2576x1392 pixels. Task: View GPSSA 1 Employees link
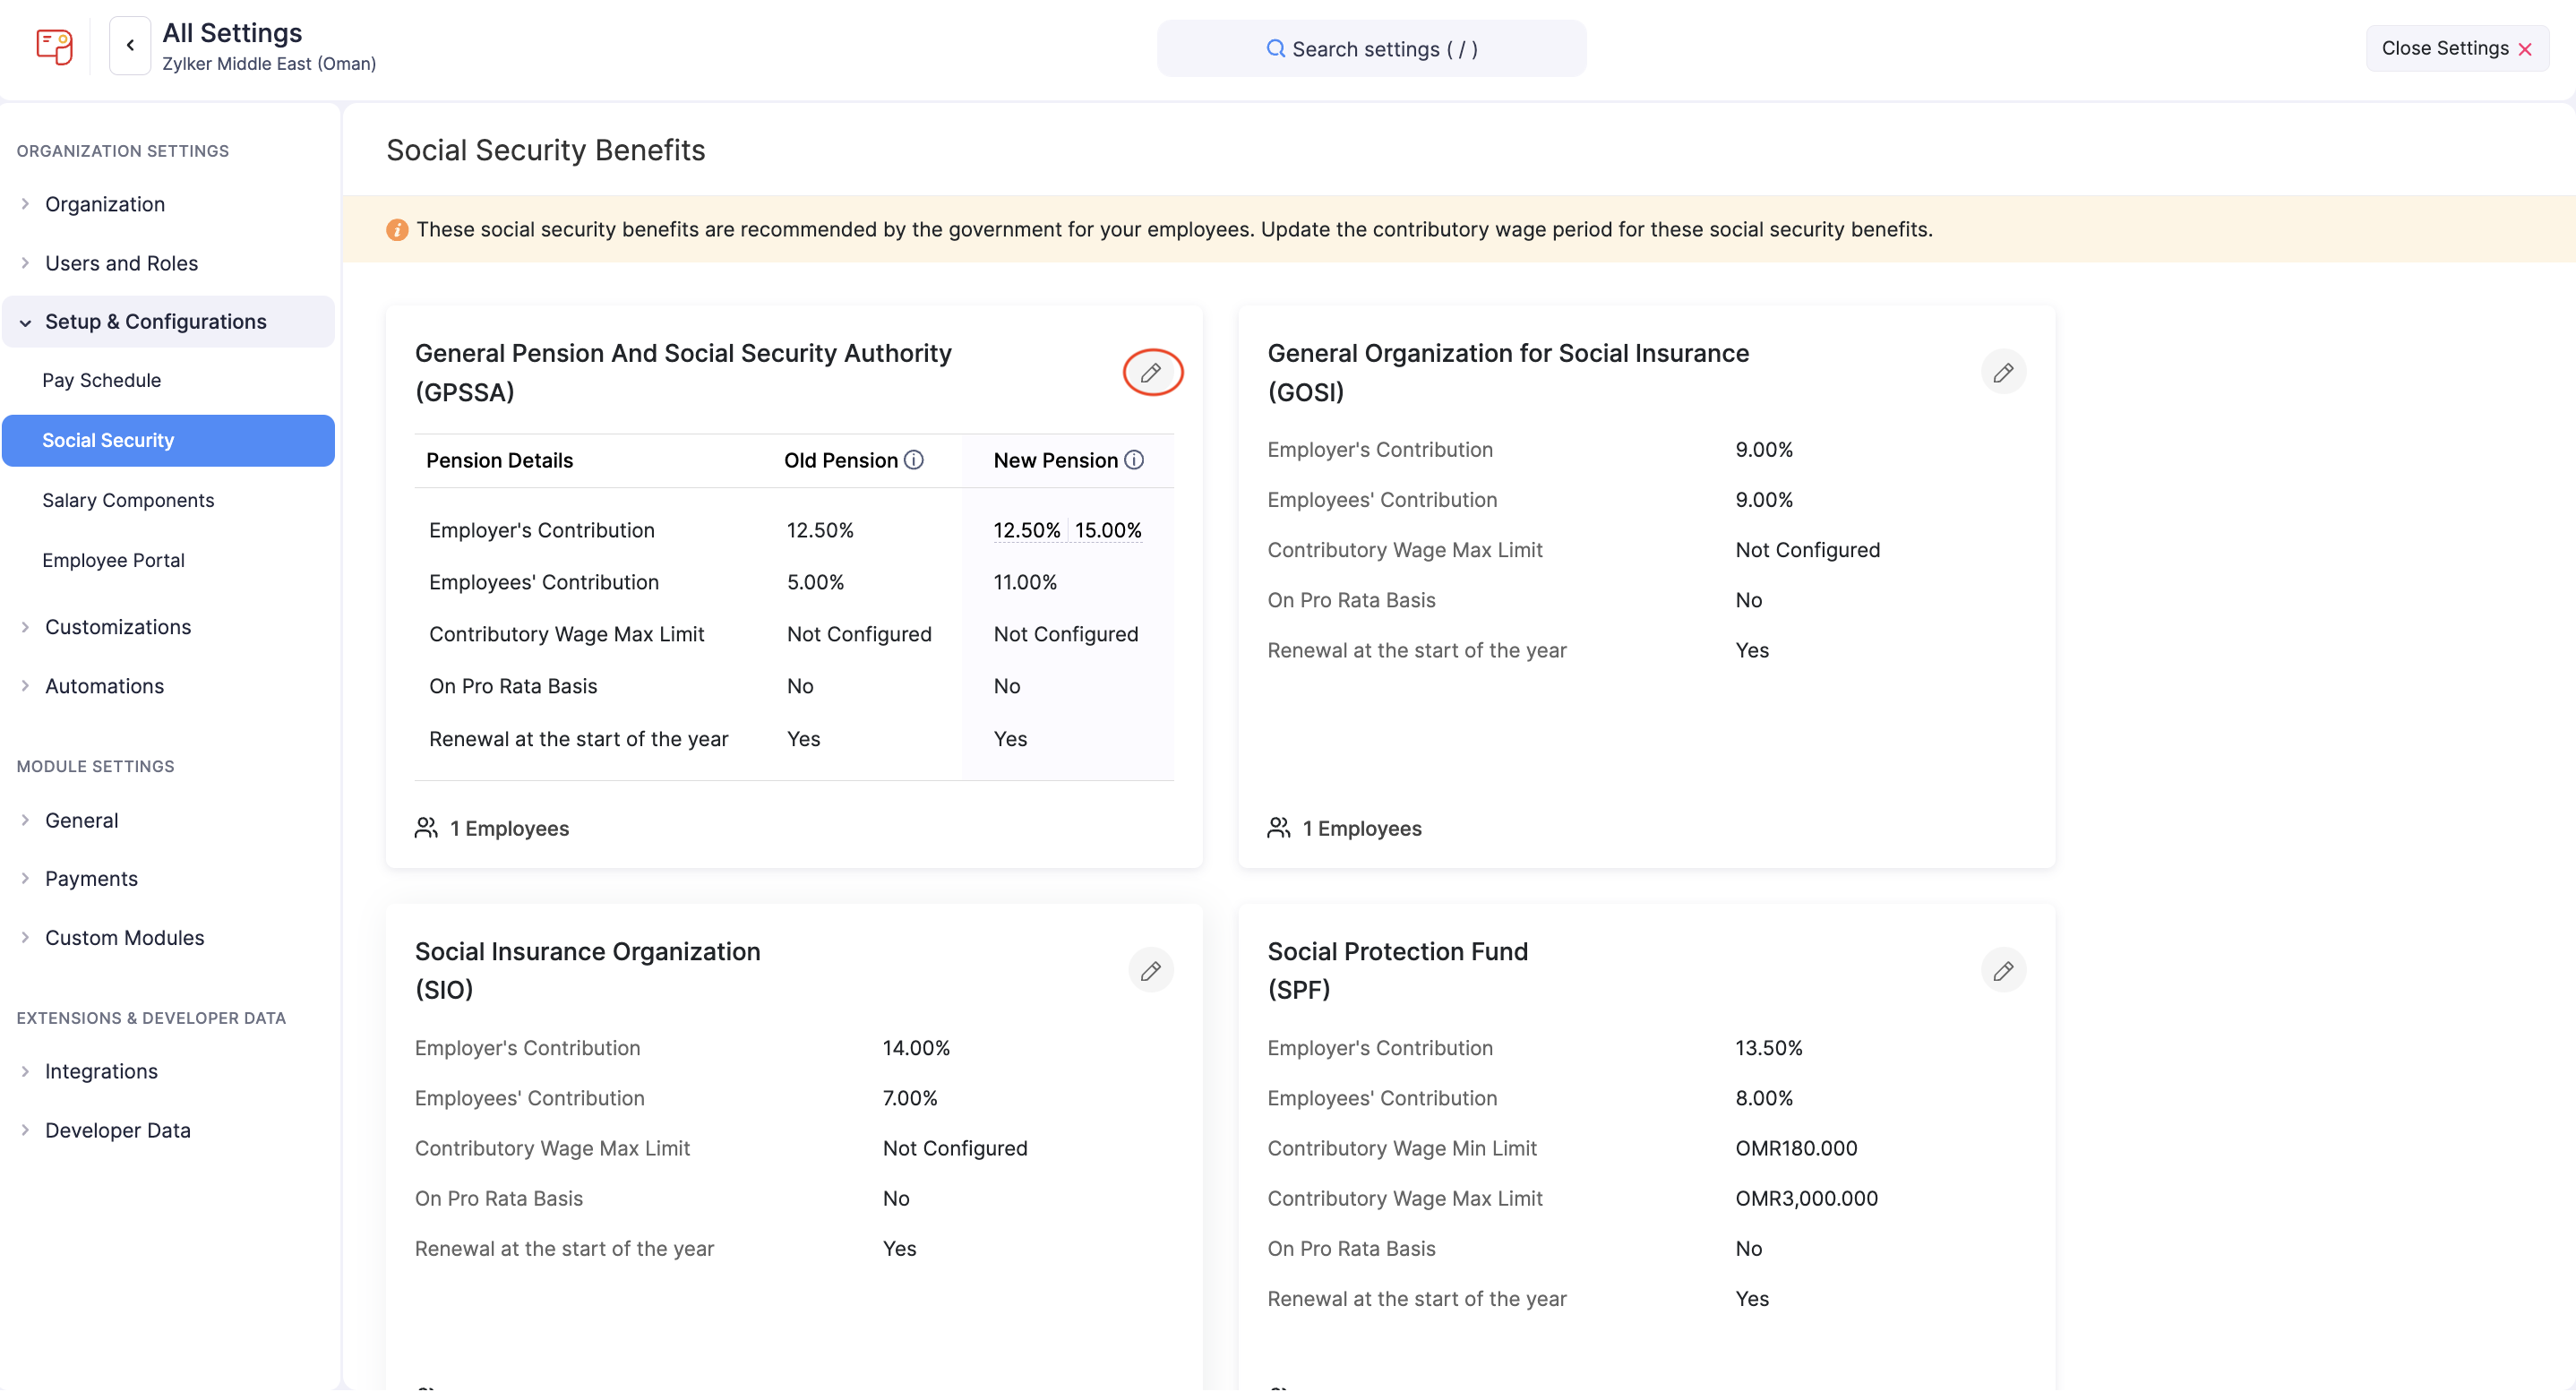tap(508, 828)
